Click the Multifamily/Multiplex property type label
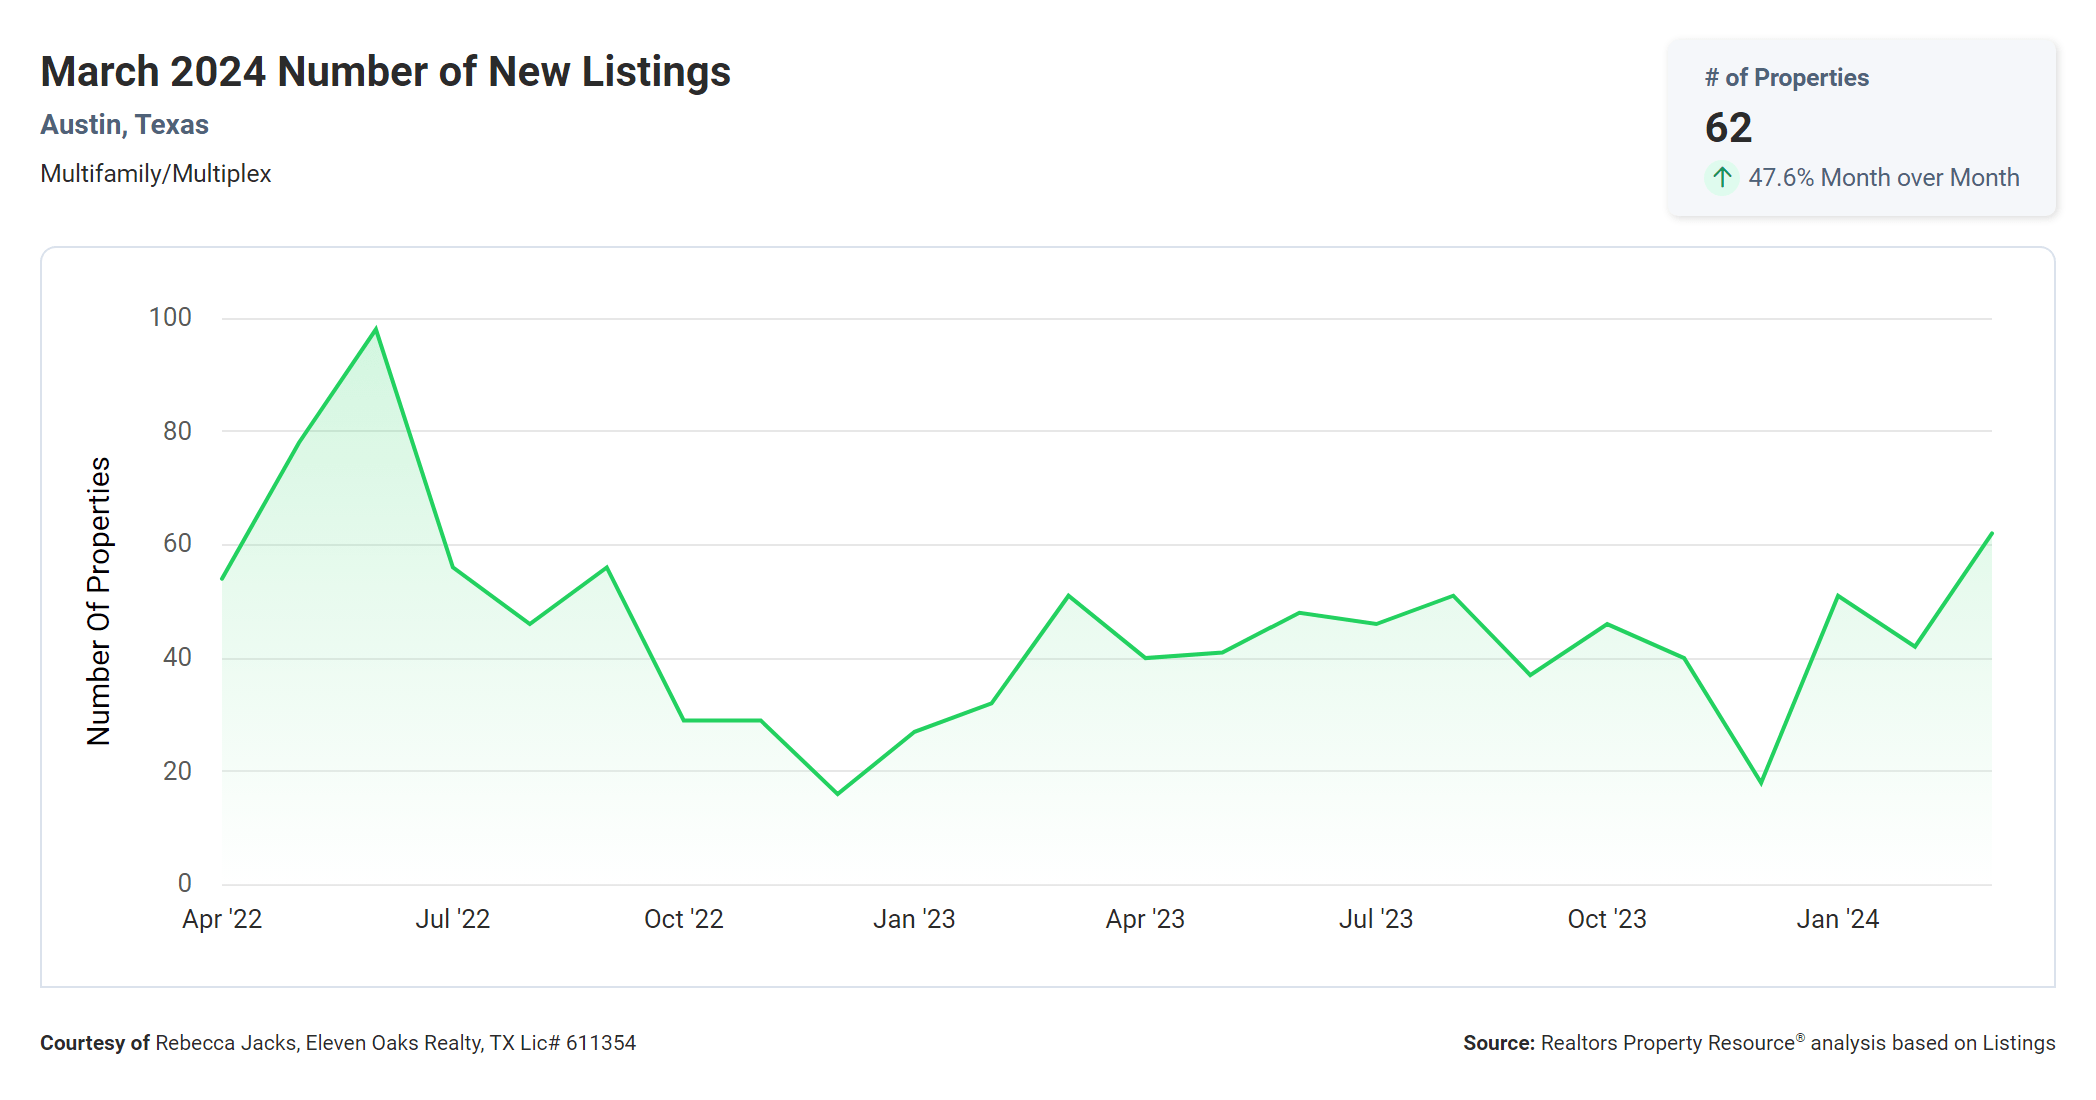 [x=155, y=174]
